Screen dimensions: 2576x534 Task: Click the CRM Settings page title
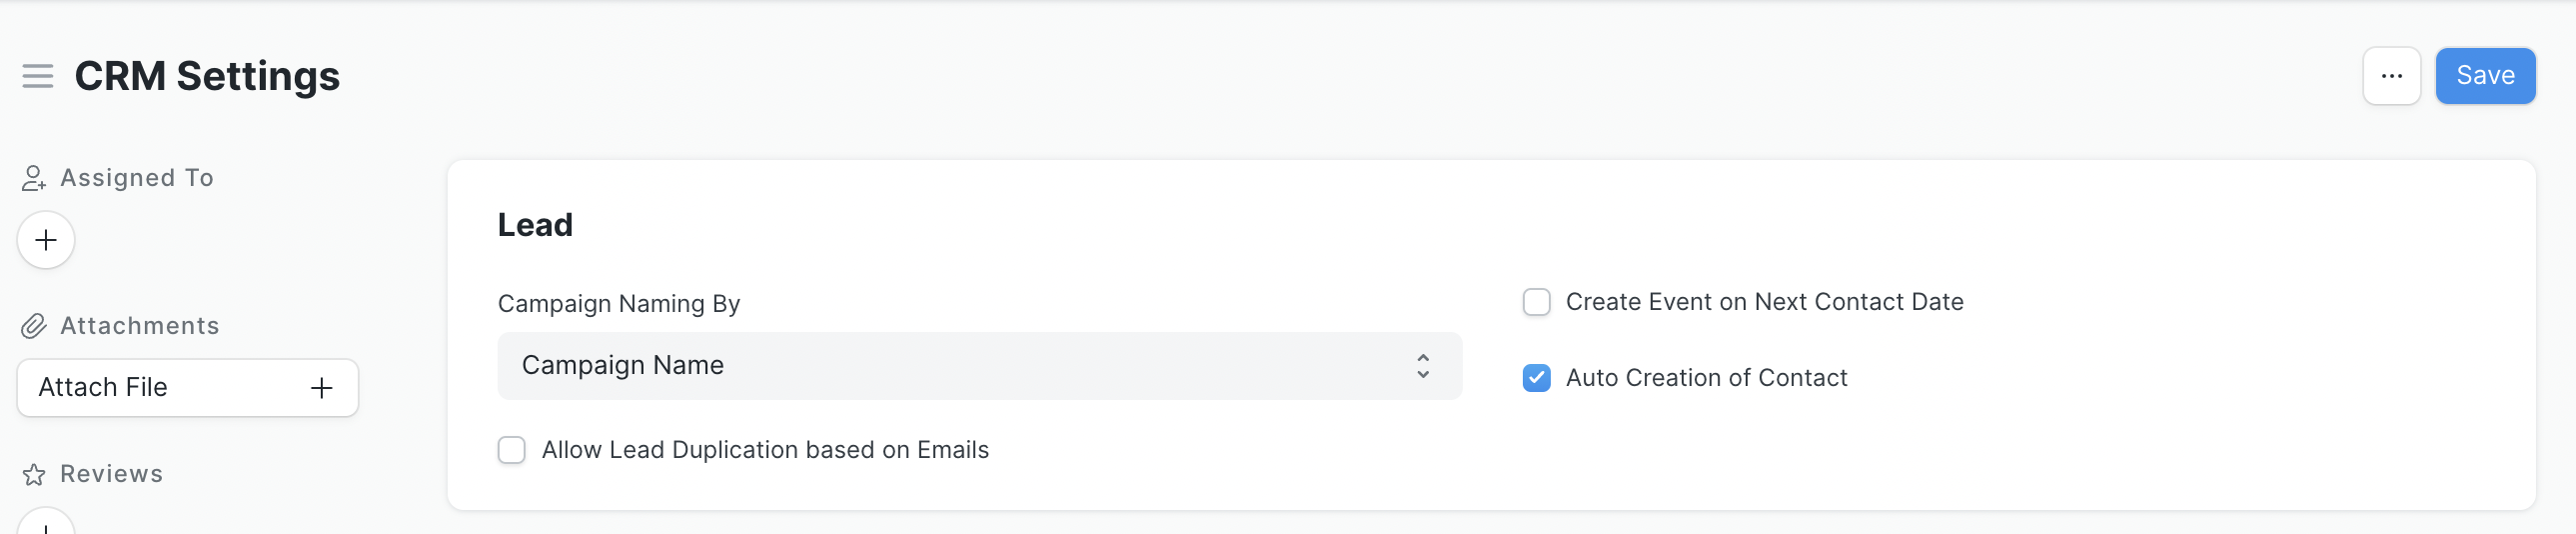[207, 76]
